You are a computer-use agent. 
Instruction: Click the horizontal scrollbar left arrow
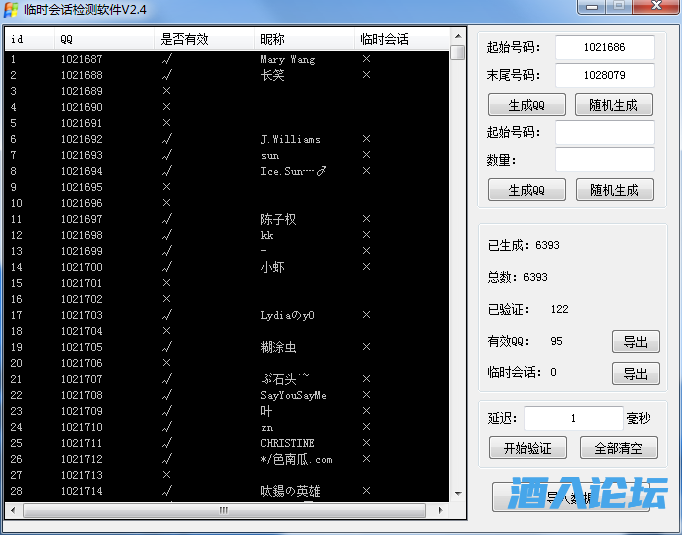pyautogui.click(x=14, y=510)
